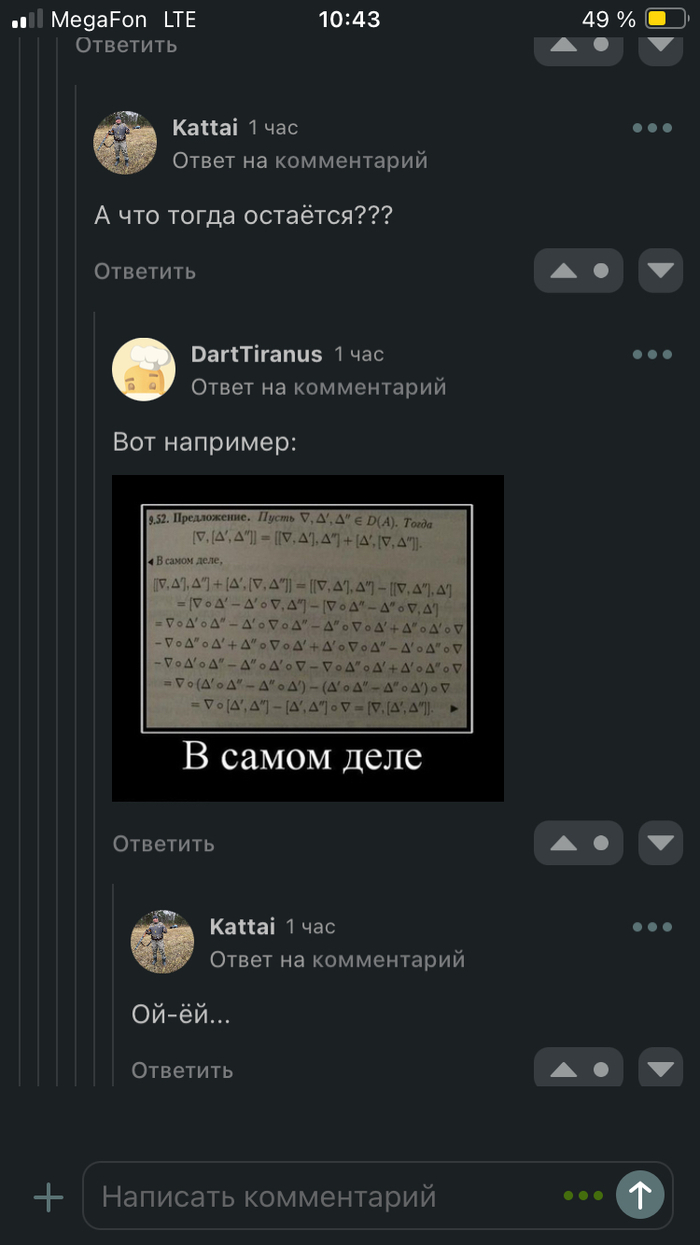Open the DartTiranus username profile link
The height and width of the screenshot is (1245, 700).
click(257, 354)
